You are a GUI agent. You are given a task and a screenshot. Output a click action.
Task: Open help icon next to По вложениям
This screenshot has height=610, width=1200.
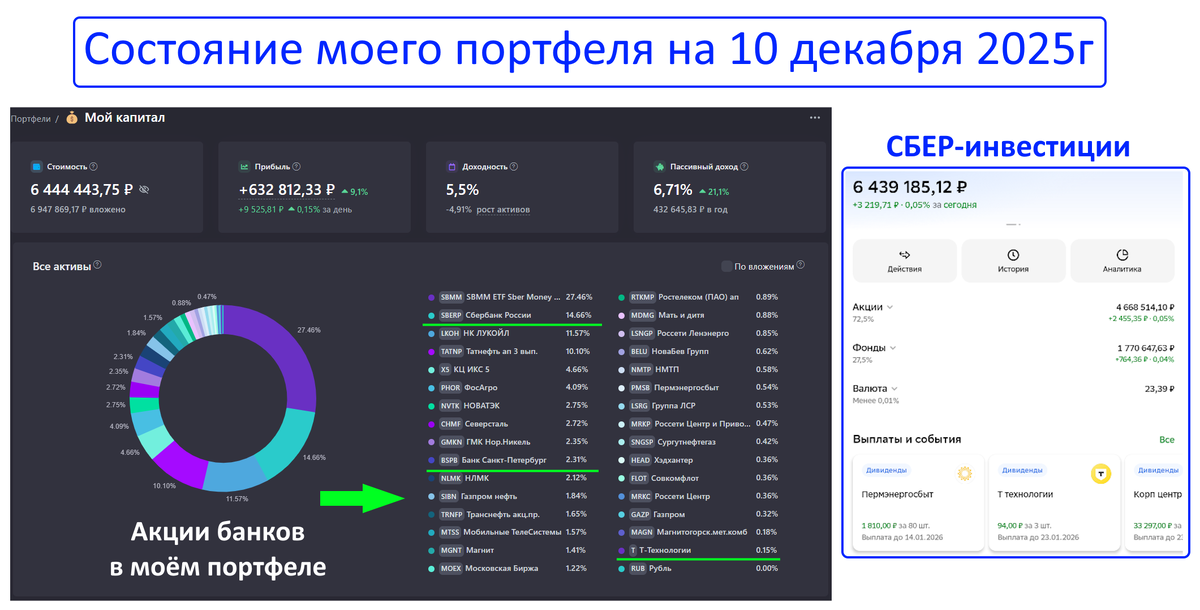coord(802,266)
